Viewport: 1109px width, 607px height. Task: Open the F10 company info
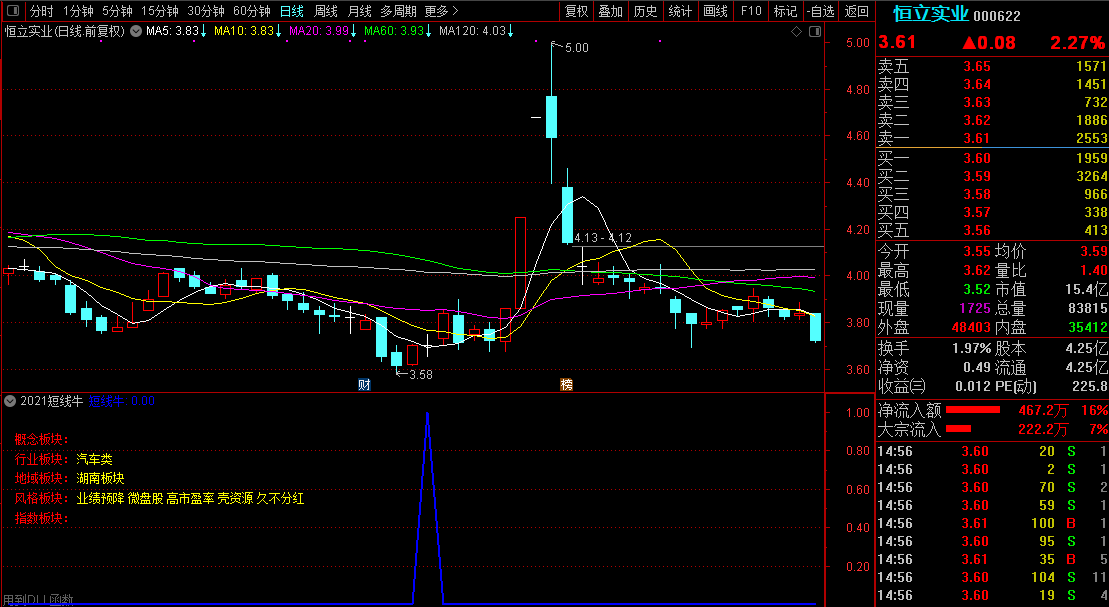coord(751,12)
